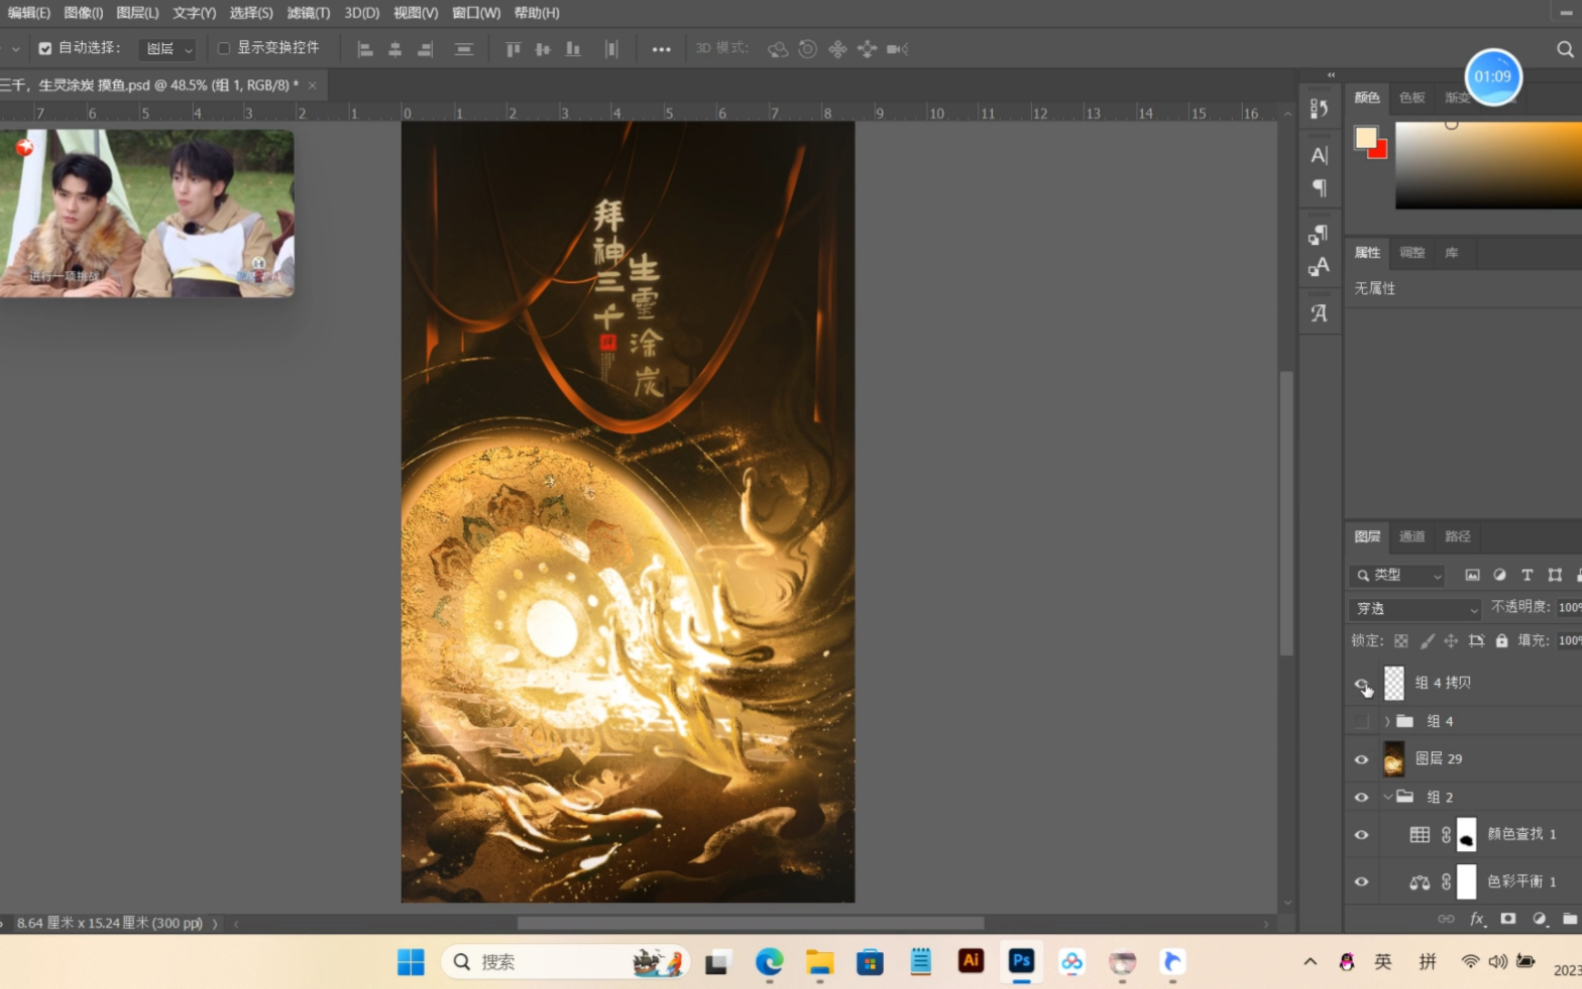Switch to the 调整 tab
This screenshot has width=1582, height=989.
click(1412, 253)
